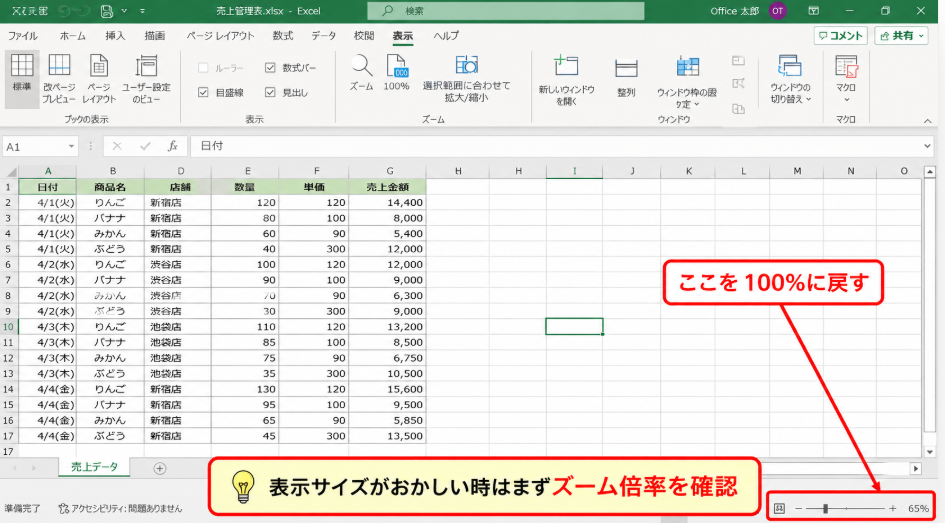Click the status bar view icon beside zoom slider

click(779, 509)
